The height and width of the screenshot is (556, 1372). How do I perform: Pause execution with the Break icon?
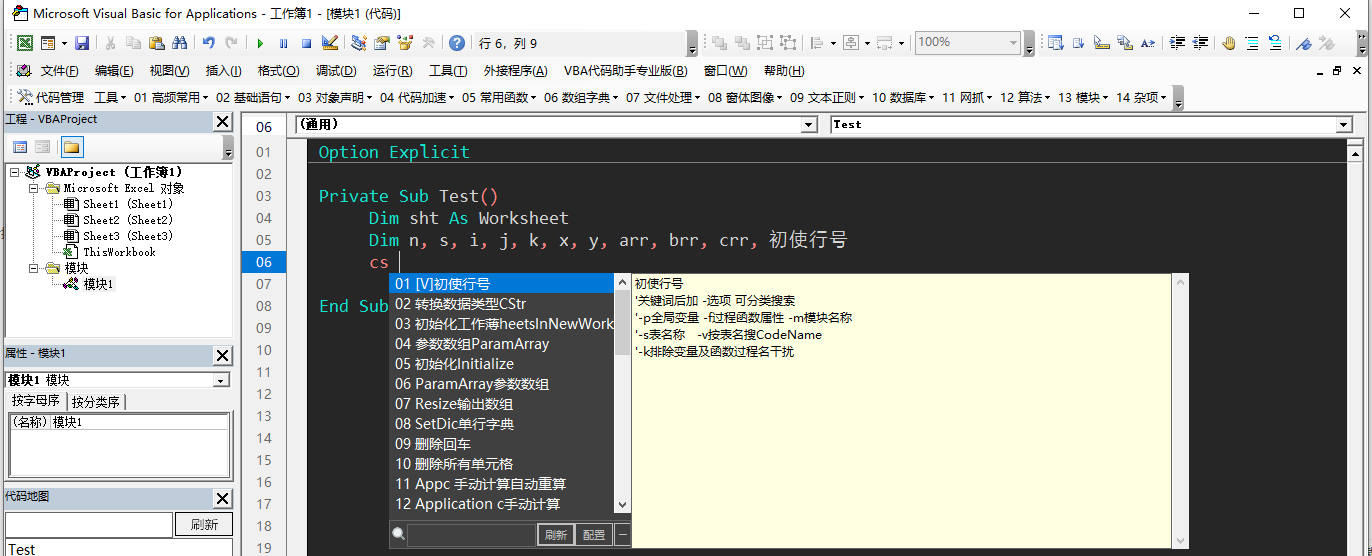(x=283, y=43)
